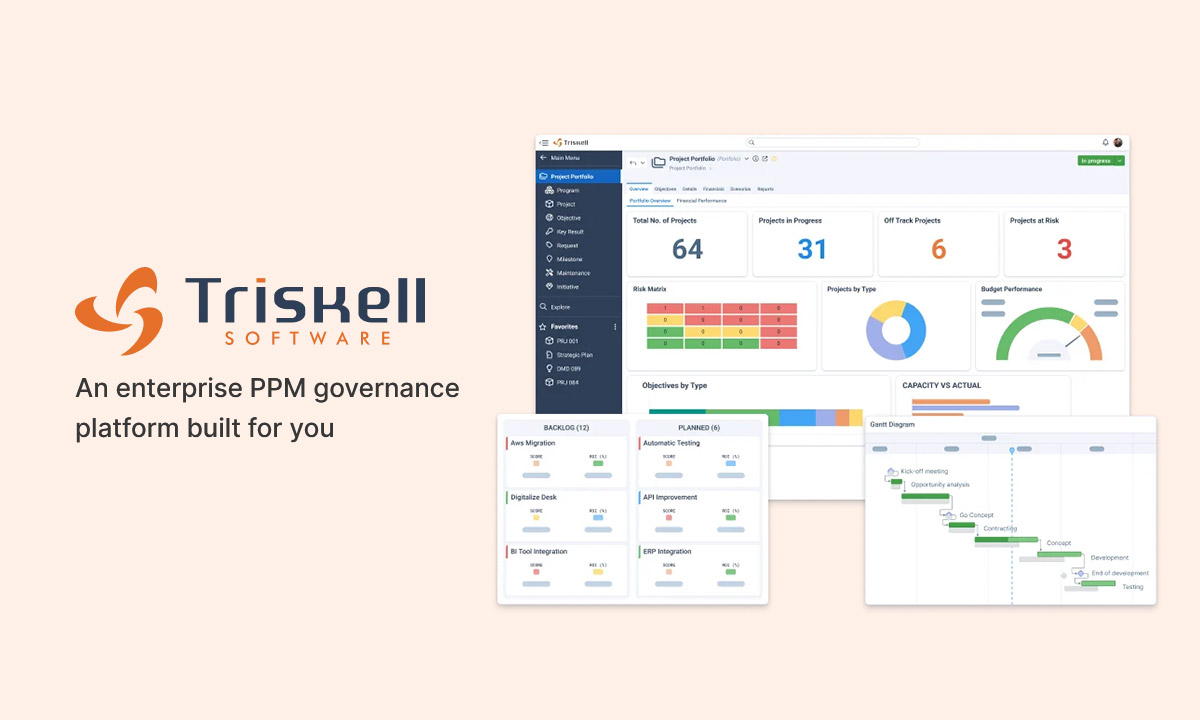Click the notification bell icon
The image size is (1200, 720).
[x=1105, y=144]
